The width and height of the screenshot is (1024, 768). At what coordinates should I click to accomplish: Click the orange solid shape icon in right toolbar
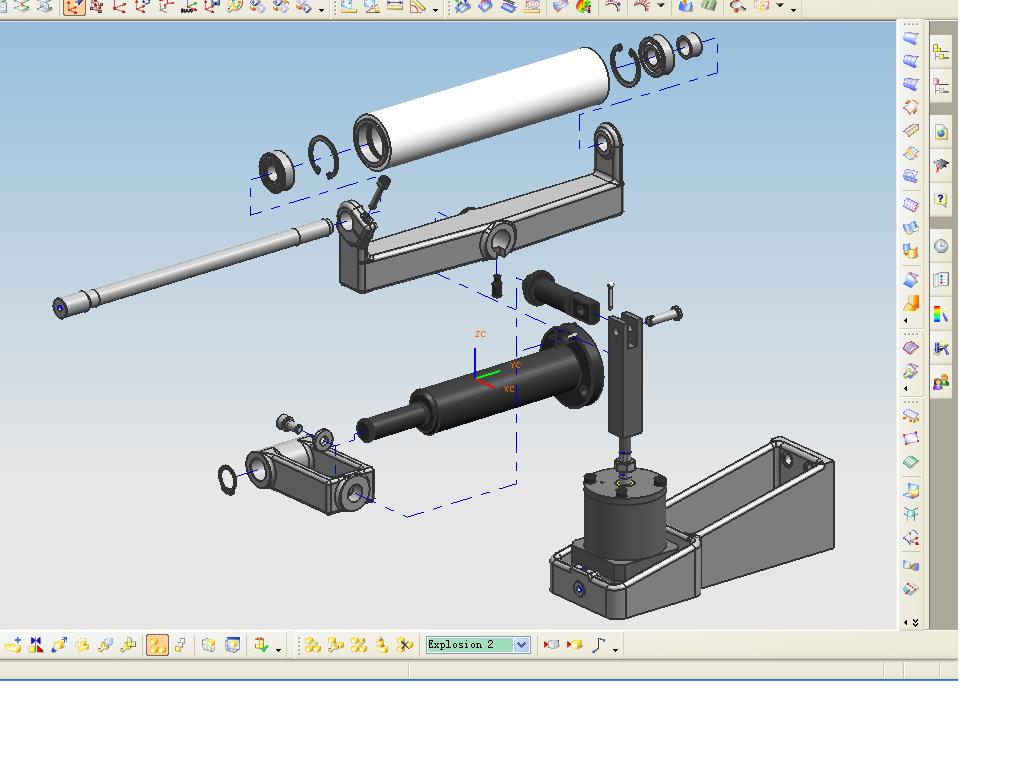click(910, 304)
